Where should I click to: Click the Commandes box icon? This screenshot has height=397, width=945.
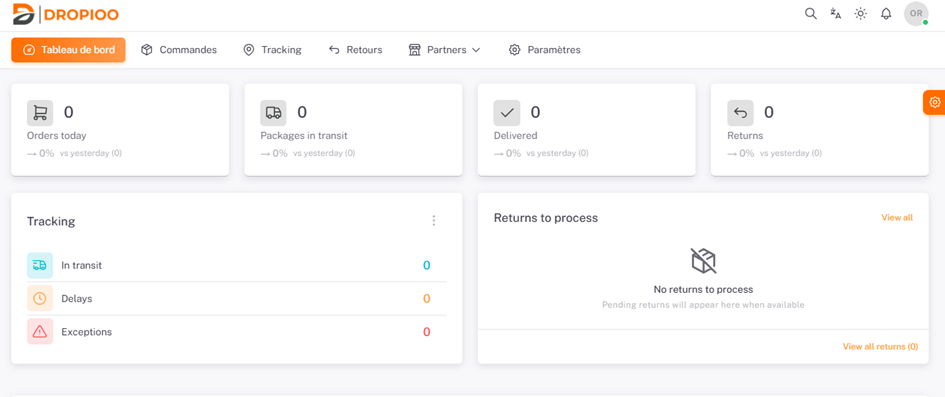pos(146,50)
